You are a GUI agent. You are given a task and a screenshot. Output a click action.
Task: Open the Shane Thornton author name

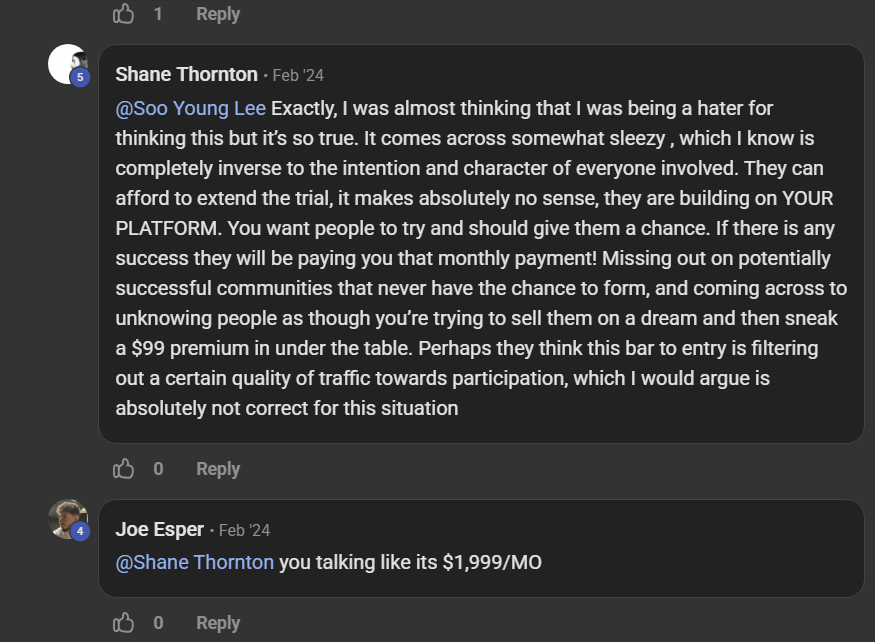pyautogui.click(x=186, y=74)
